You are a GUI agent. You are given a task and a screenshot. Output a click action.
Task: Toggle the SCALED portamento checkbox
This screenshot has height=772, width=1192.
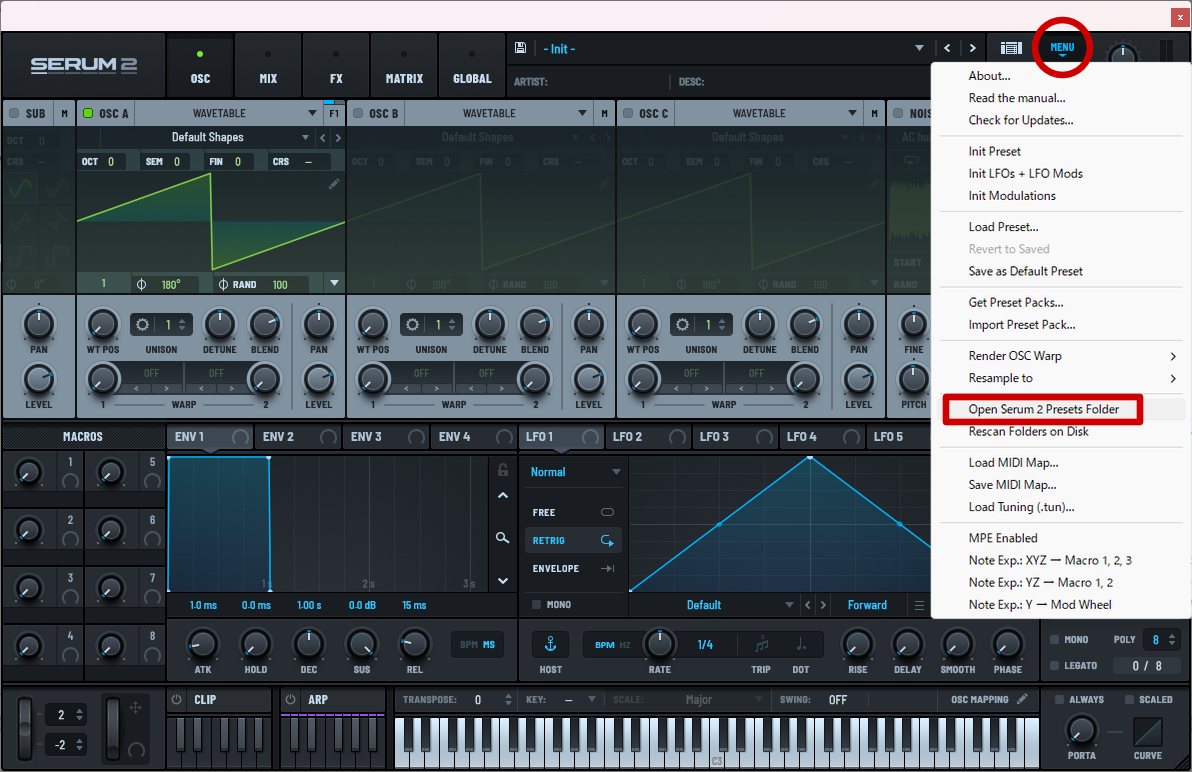[1130, 699]
